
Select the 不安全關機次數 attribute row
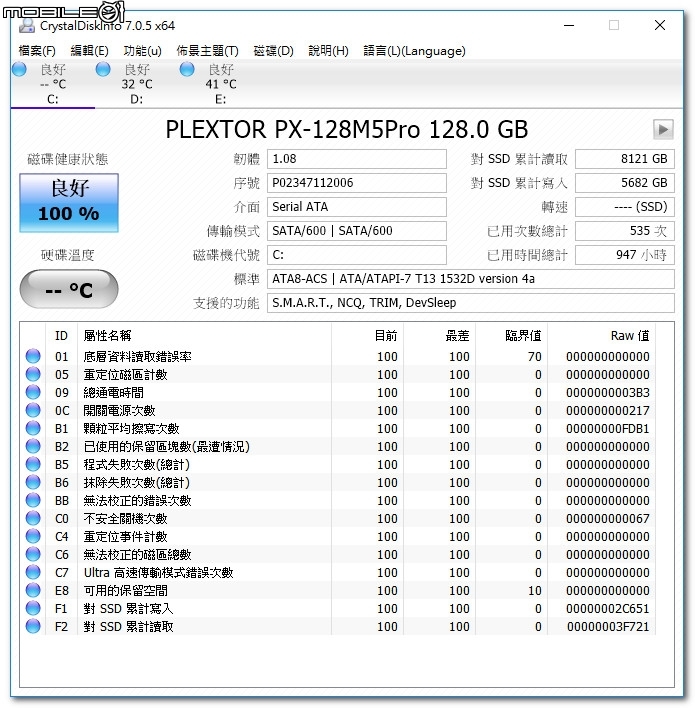click(337, 518)
